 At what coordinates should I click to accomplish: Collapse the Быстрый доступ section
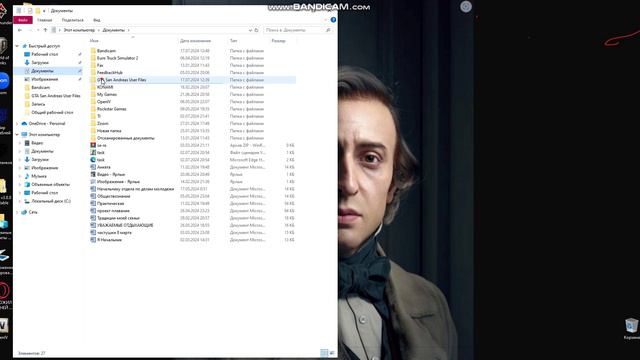click(x=17, y=46)
